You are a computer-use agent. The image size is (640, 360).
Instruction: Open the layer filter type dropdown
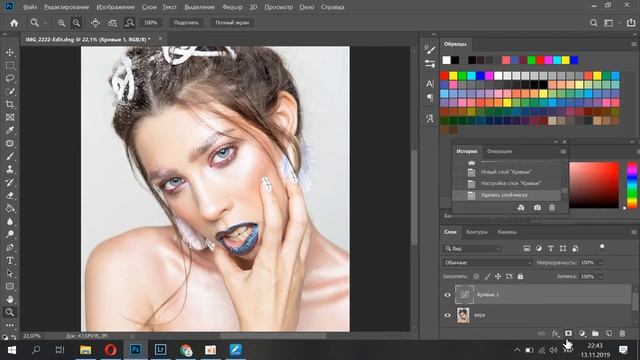pos(472,248)
